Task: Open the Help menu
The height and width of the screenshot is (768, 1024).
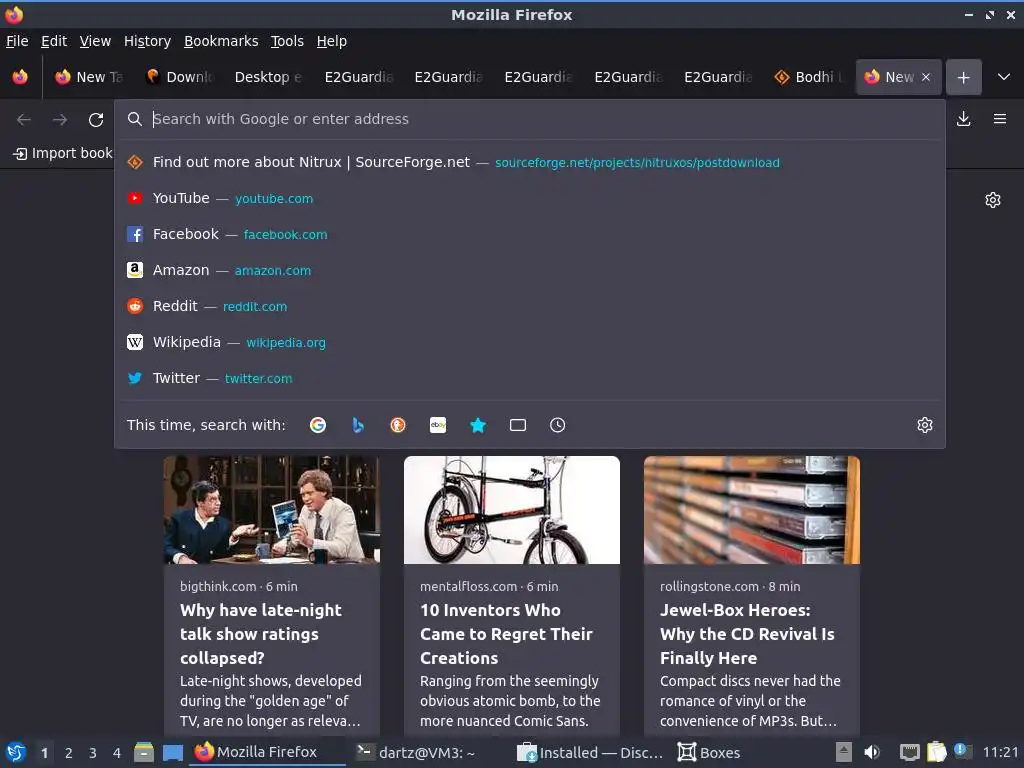Action: pos(332,41)
